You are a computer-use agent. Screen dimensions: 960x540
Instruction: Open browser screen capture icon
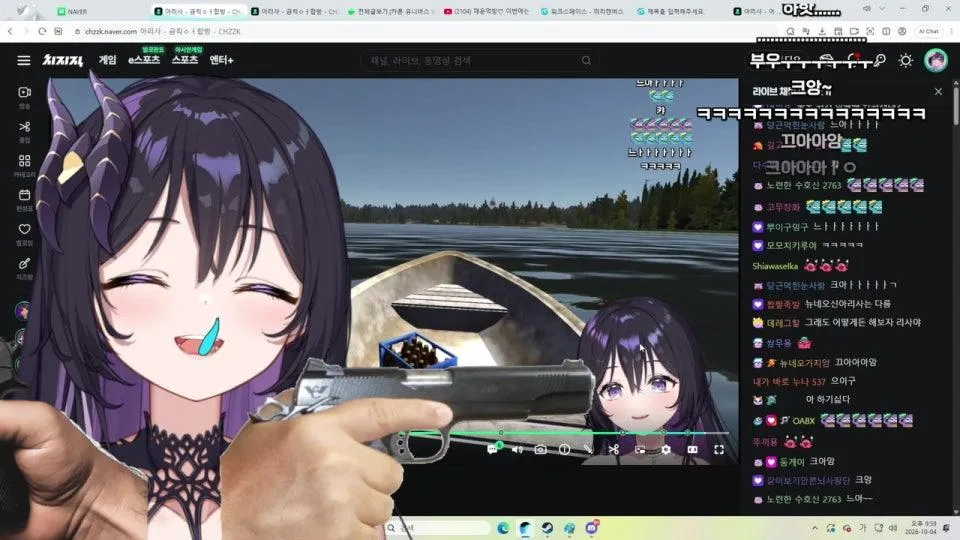870,31
